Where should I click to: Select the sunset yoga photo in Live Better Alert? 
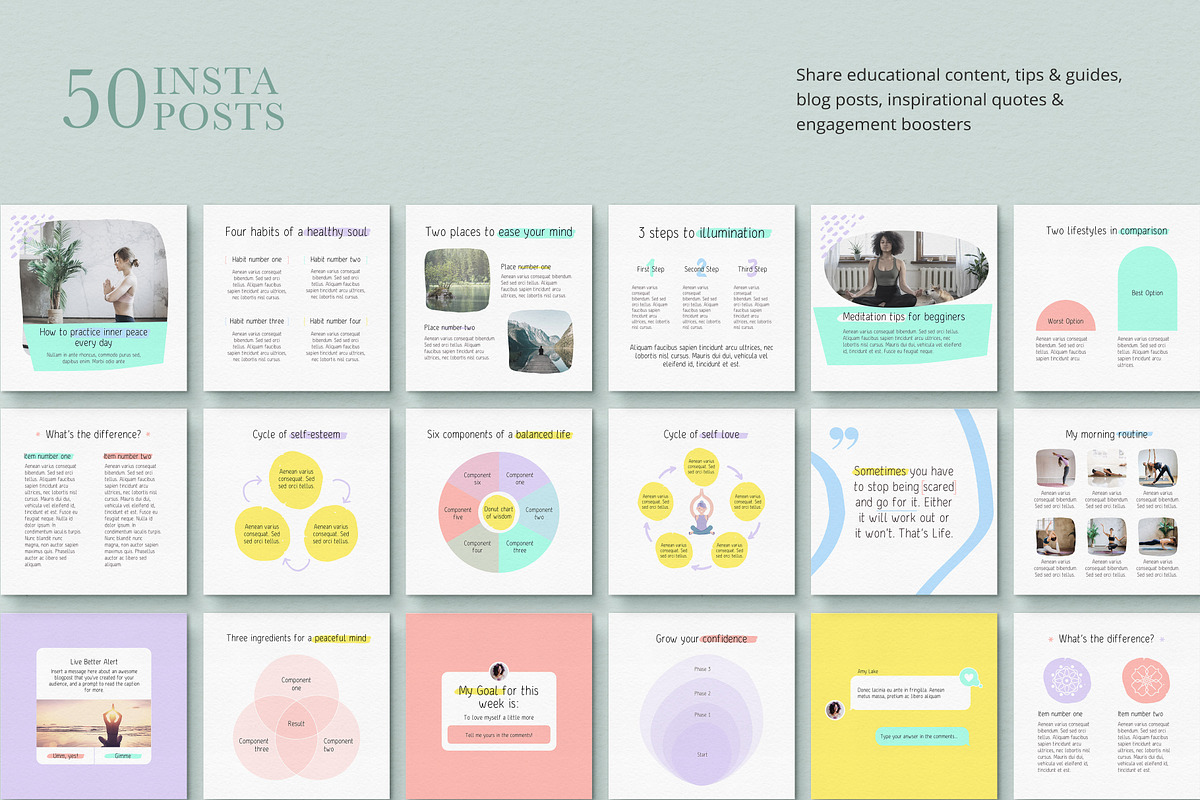coord(94,725)
